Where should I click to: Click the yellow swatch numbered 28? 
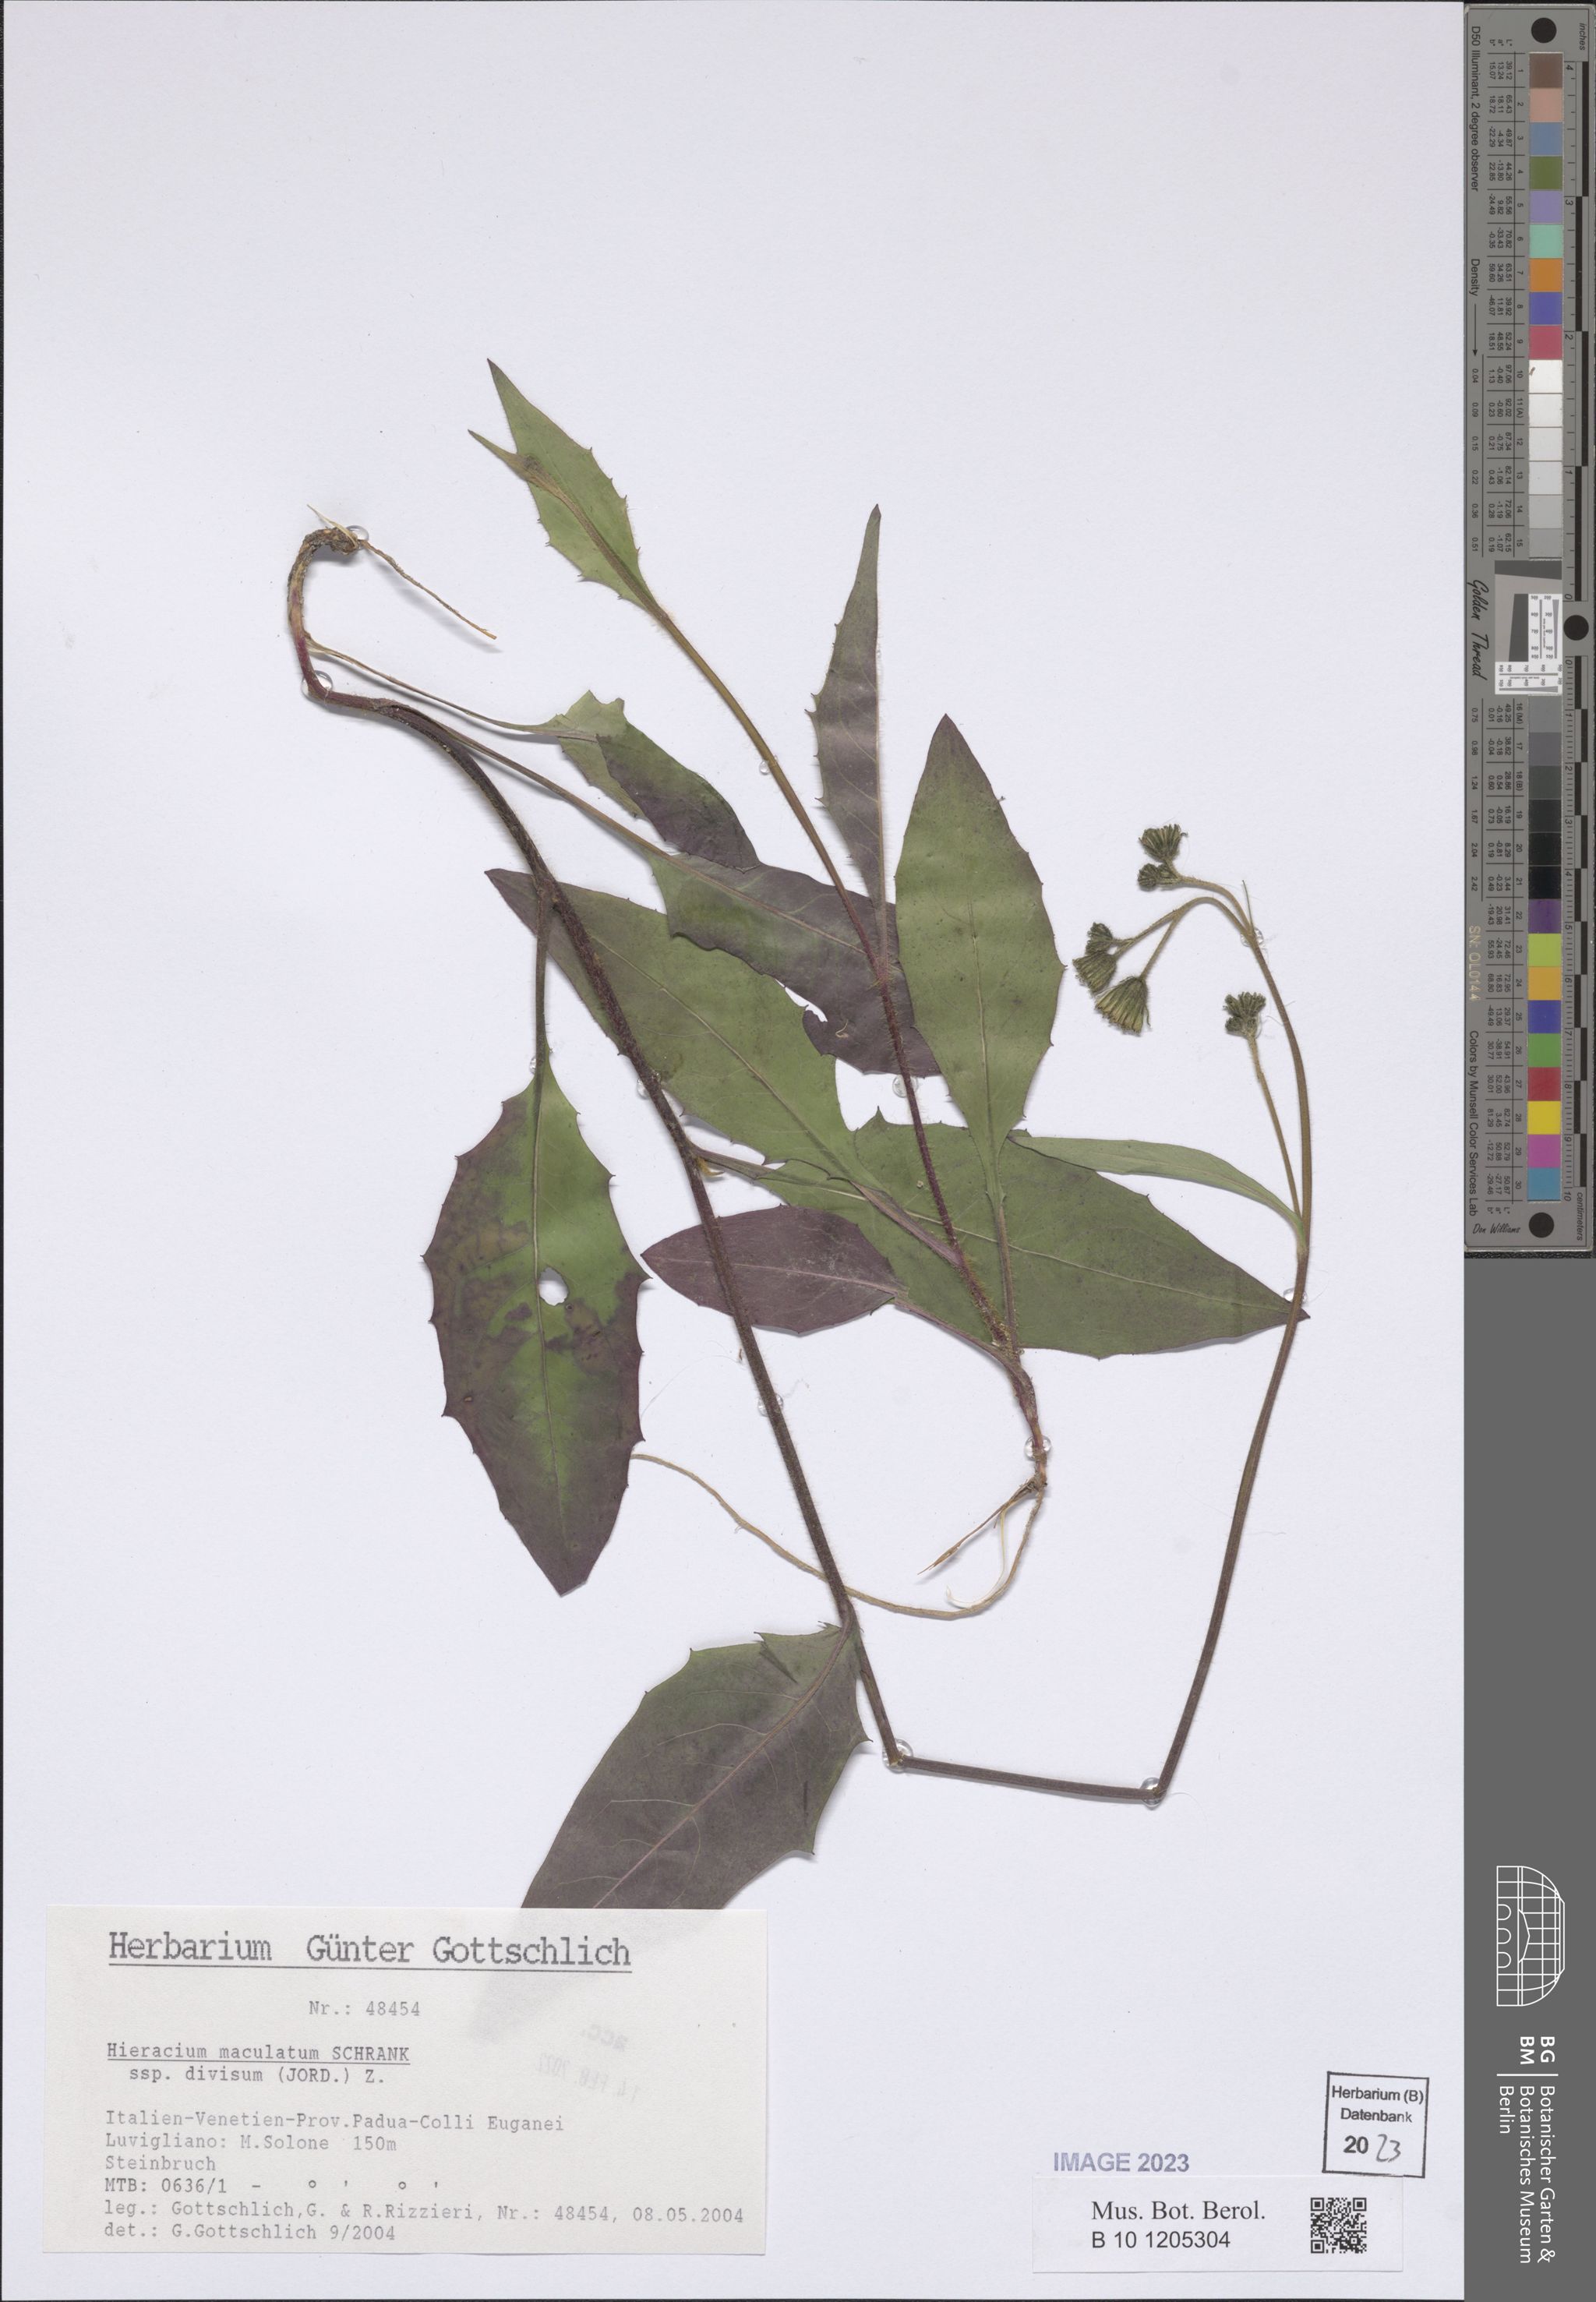pyautogui.click(x=1545, y=1117)
